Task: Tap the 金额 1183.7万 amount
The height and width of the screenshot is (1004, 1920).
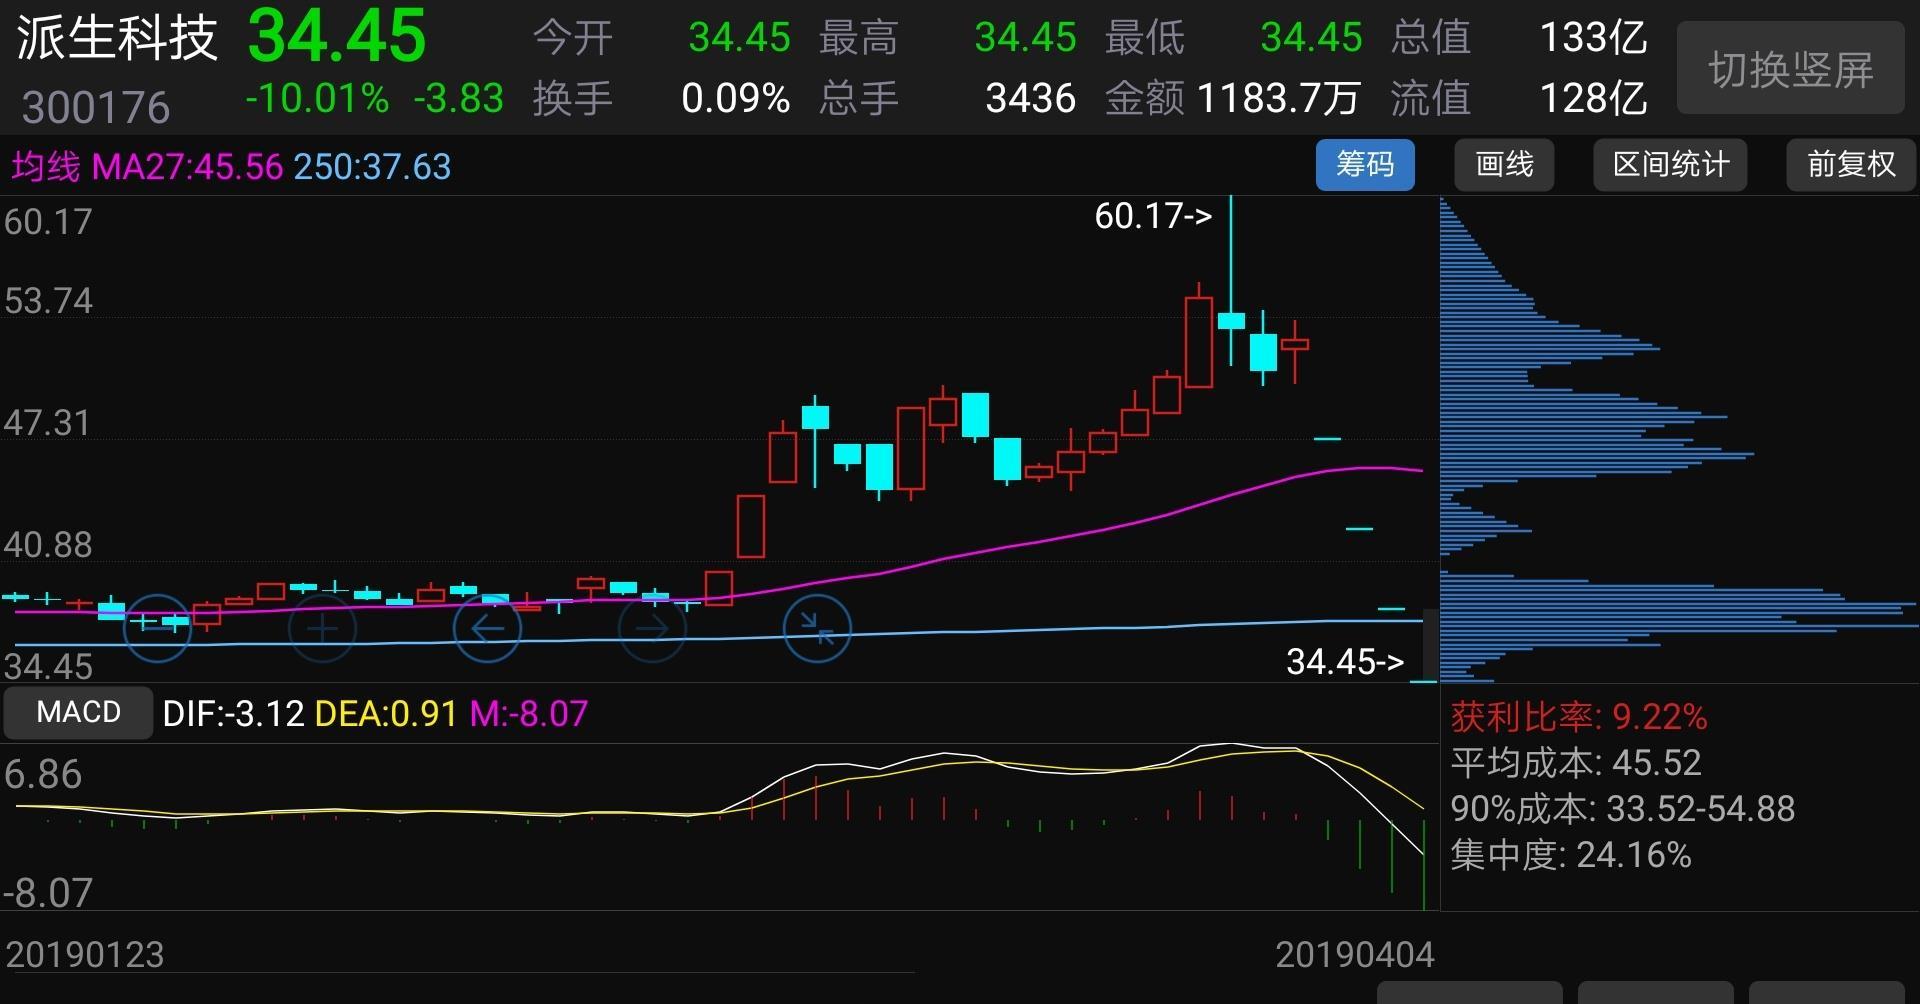Action: click(1232, 98)
